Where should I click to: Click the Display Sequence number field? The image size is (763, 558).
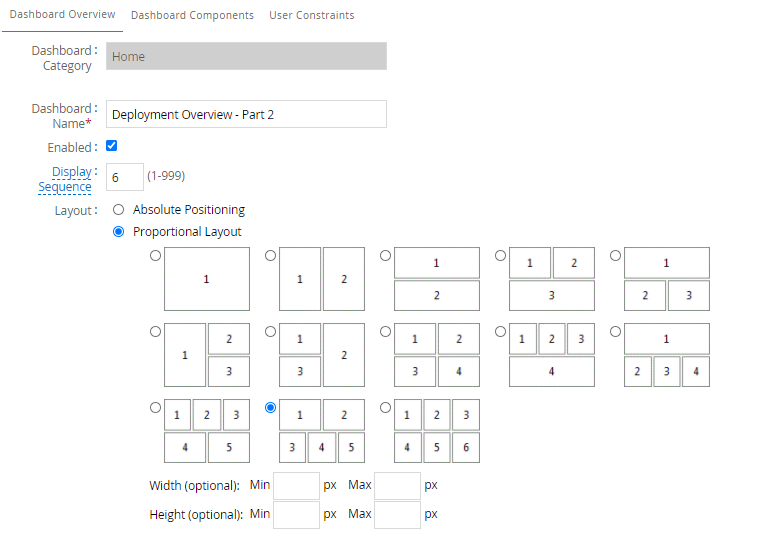pos(124,177)
